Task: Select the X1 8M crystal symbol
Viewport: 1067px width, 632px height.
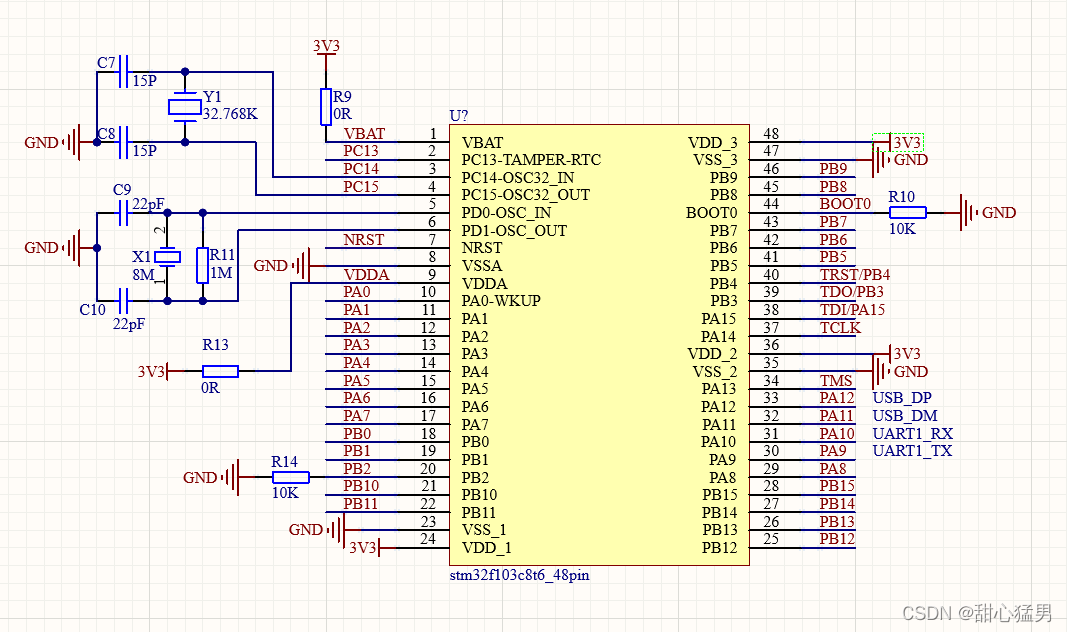Action: pyautogui.click(x=167, y=257)
